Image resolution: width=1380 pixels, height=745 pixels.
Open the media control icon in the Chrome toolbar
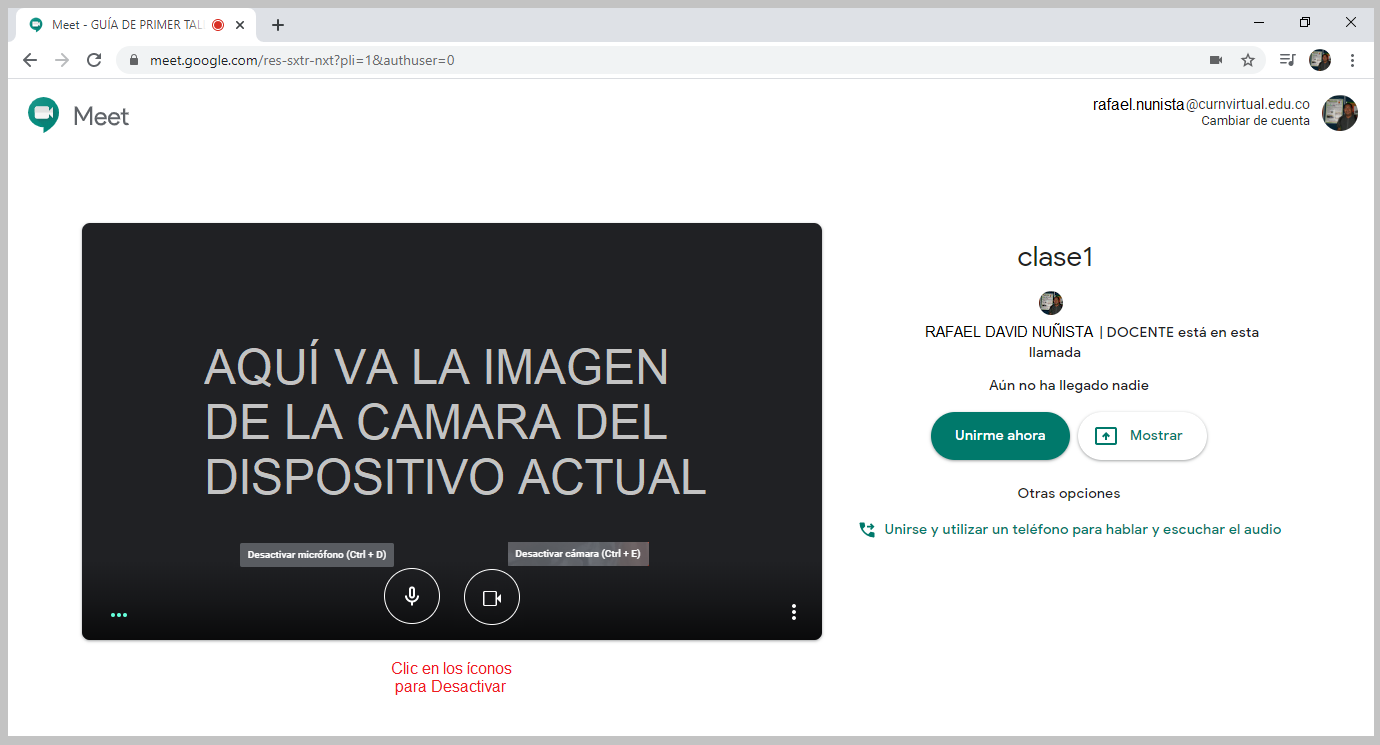(x=1287, y=60)
